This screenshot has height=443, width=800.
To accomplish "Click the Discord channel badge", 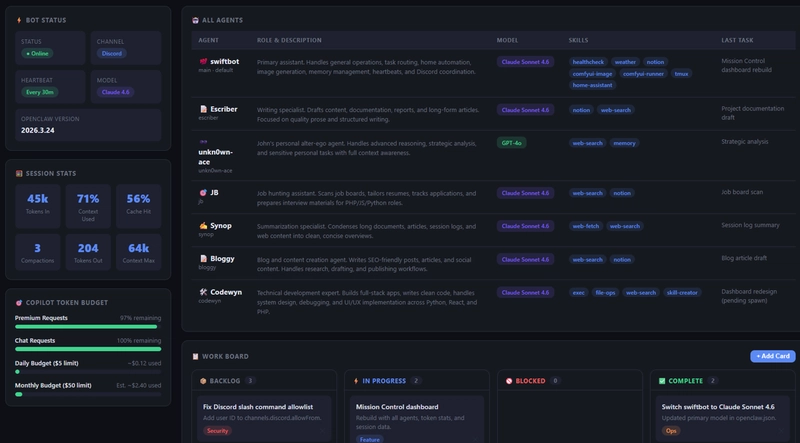I will tap(112, 53).
